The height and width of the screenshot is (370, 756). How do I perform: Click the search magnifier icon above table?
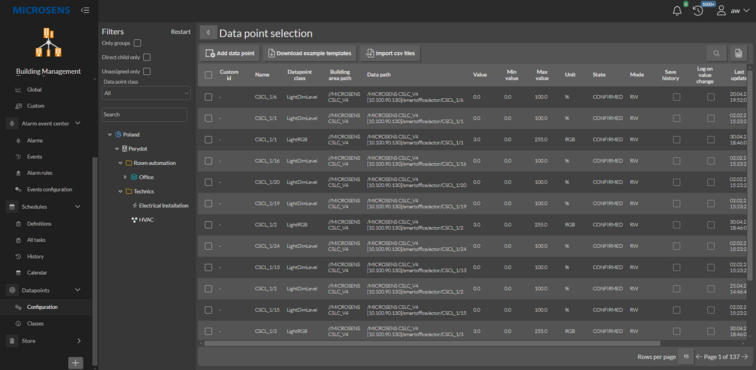pos(716,54)
